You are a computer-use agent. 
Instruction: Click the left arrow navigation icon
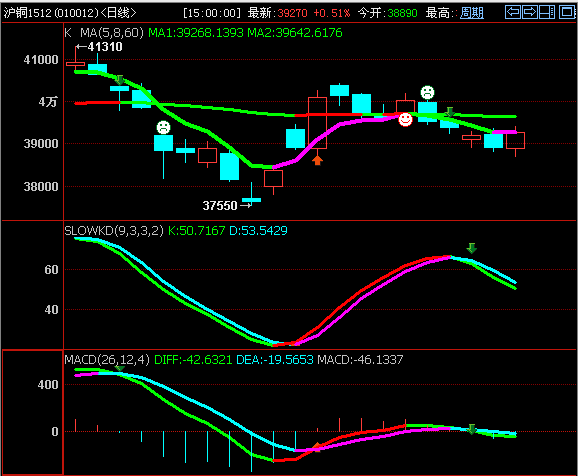[x=513, y=12]
